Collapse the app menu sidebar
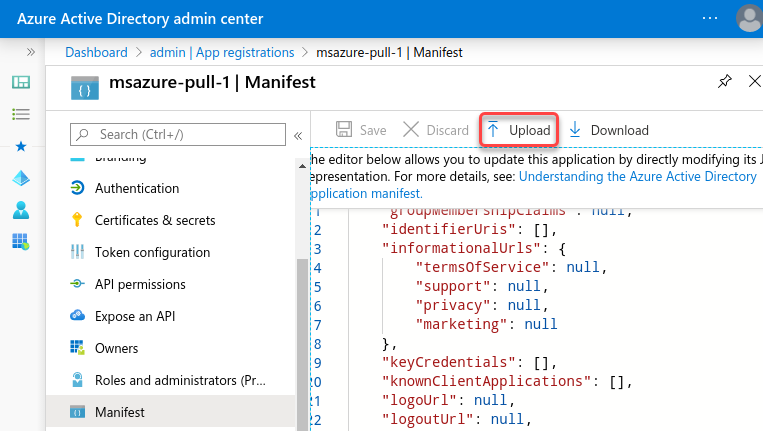The width and height of the screenshot is (763, 431). [x=297, y=134]
